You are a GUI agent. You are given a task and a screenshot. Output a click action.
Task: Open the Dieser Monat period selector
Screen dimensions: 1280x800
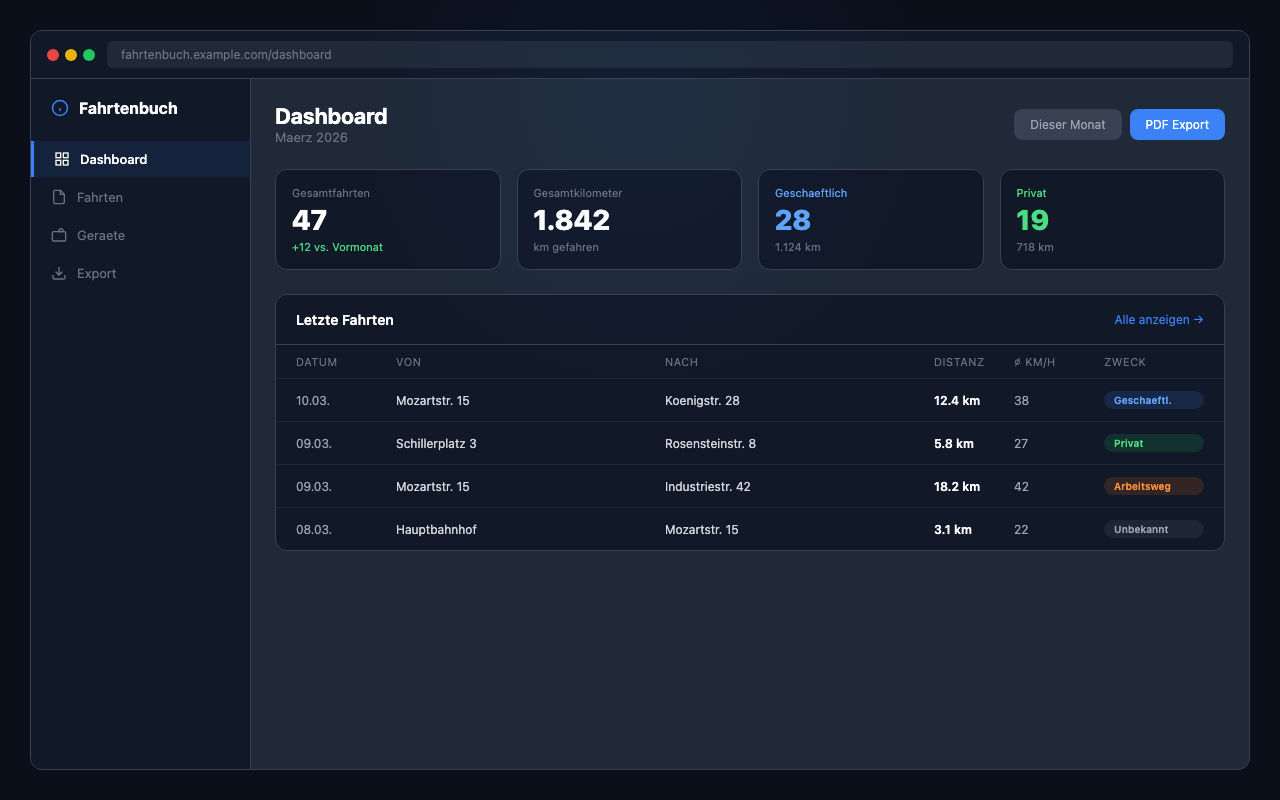pyautogui.click(x=1067, y=125)
